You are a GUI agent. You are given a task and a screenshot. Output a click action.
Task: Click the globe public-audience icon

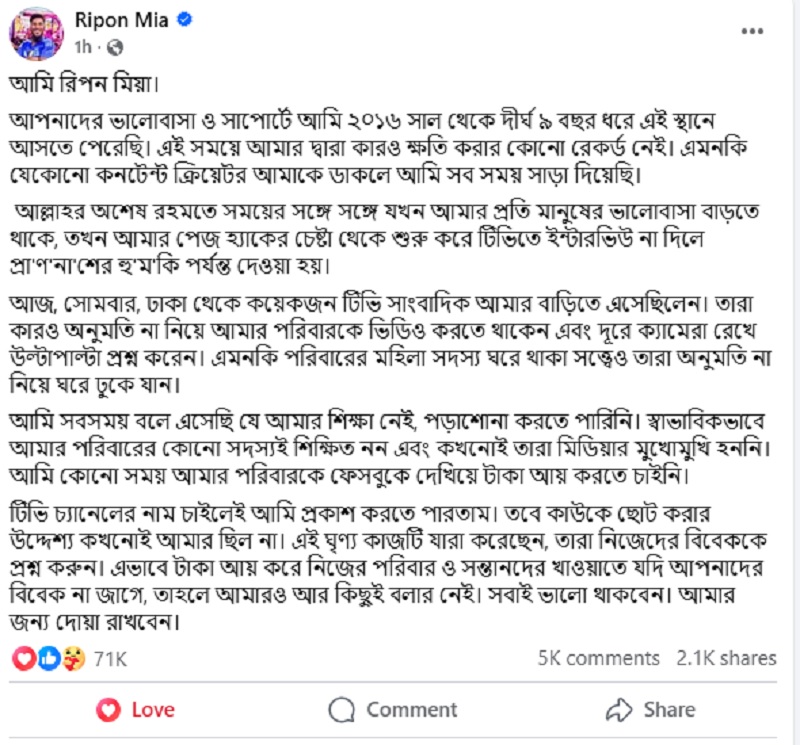114,47
